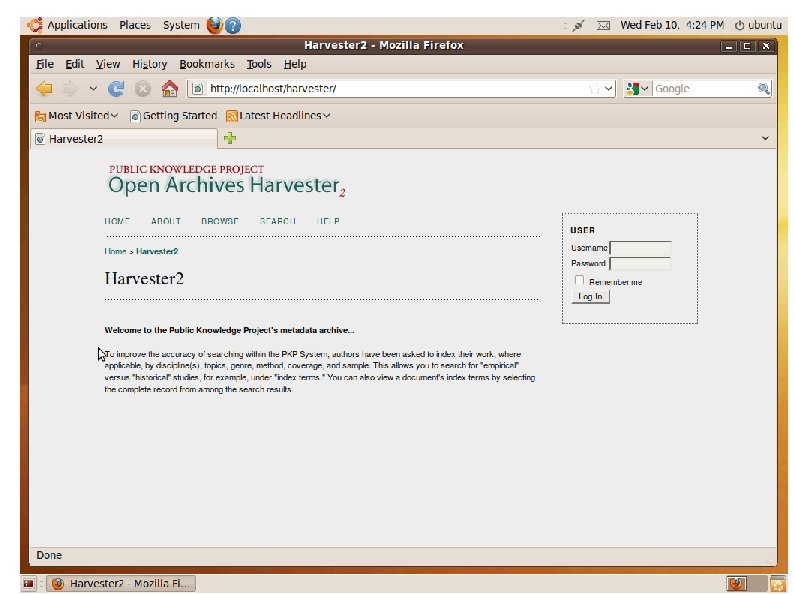This screenshot has width=794, height=595.
Task: Click the page icon beside the URL
Action: point(197,89)
